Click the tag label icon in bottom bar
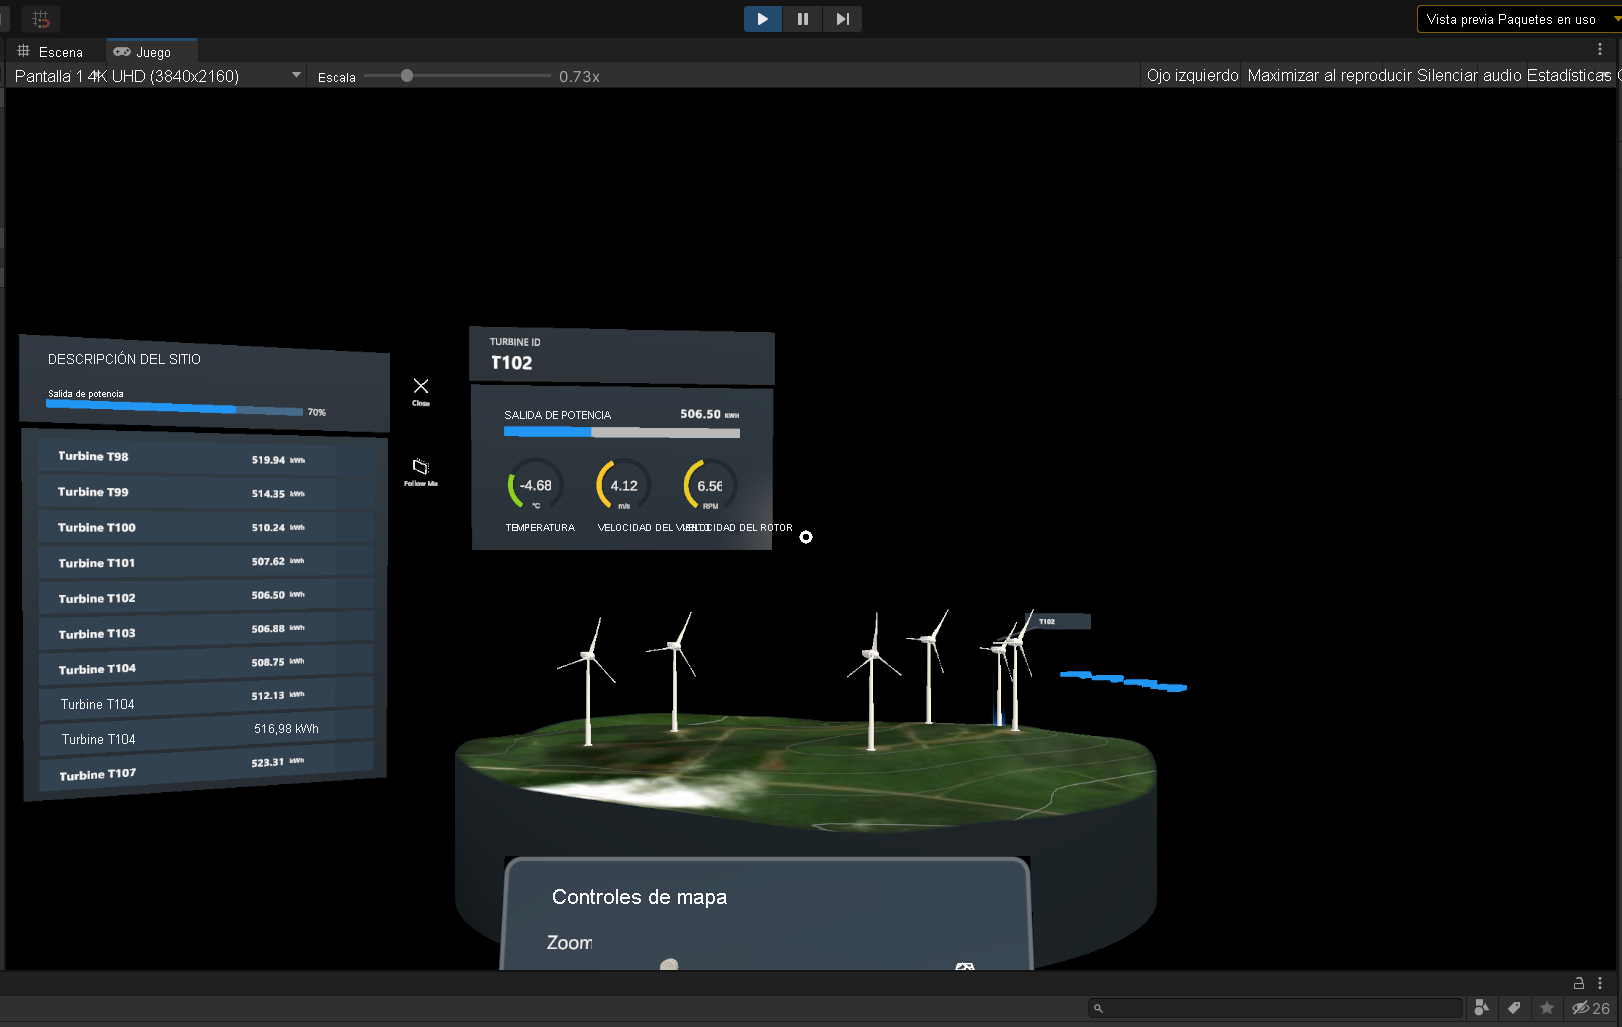Image resolution: width=1622 pixels, height=1027 pixels. (x=1514, y=1008)
